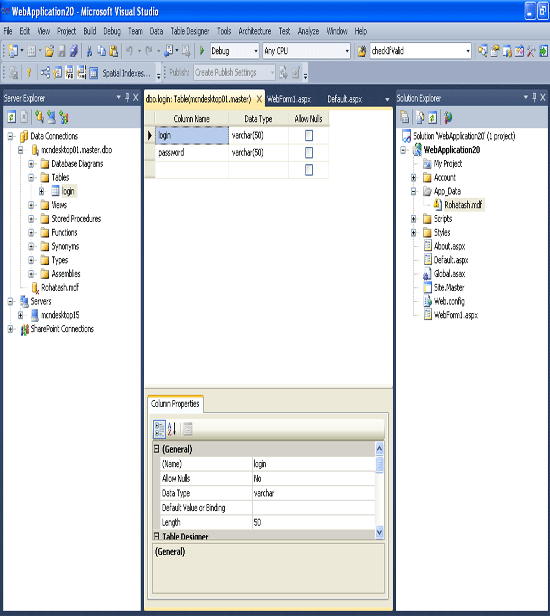Click the Spatial Indexes... button

click(126, 73)
